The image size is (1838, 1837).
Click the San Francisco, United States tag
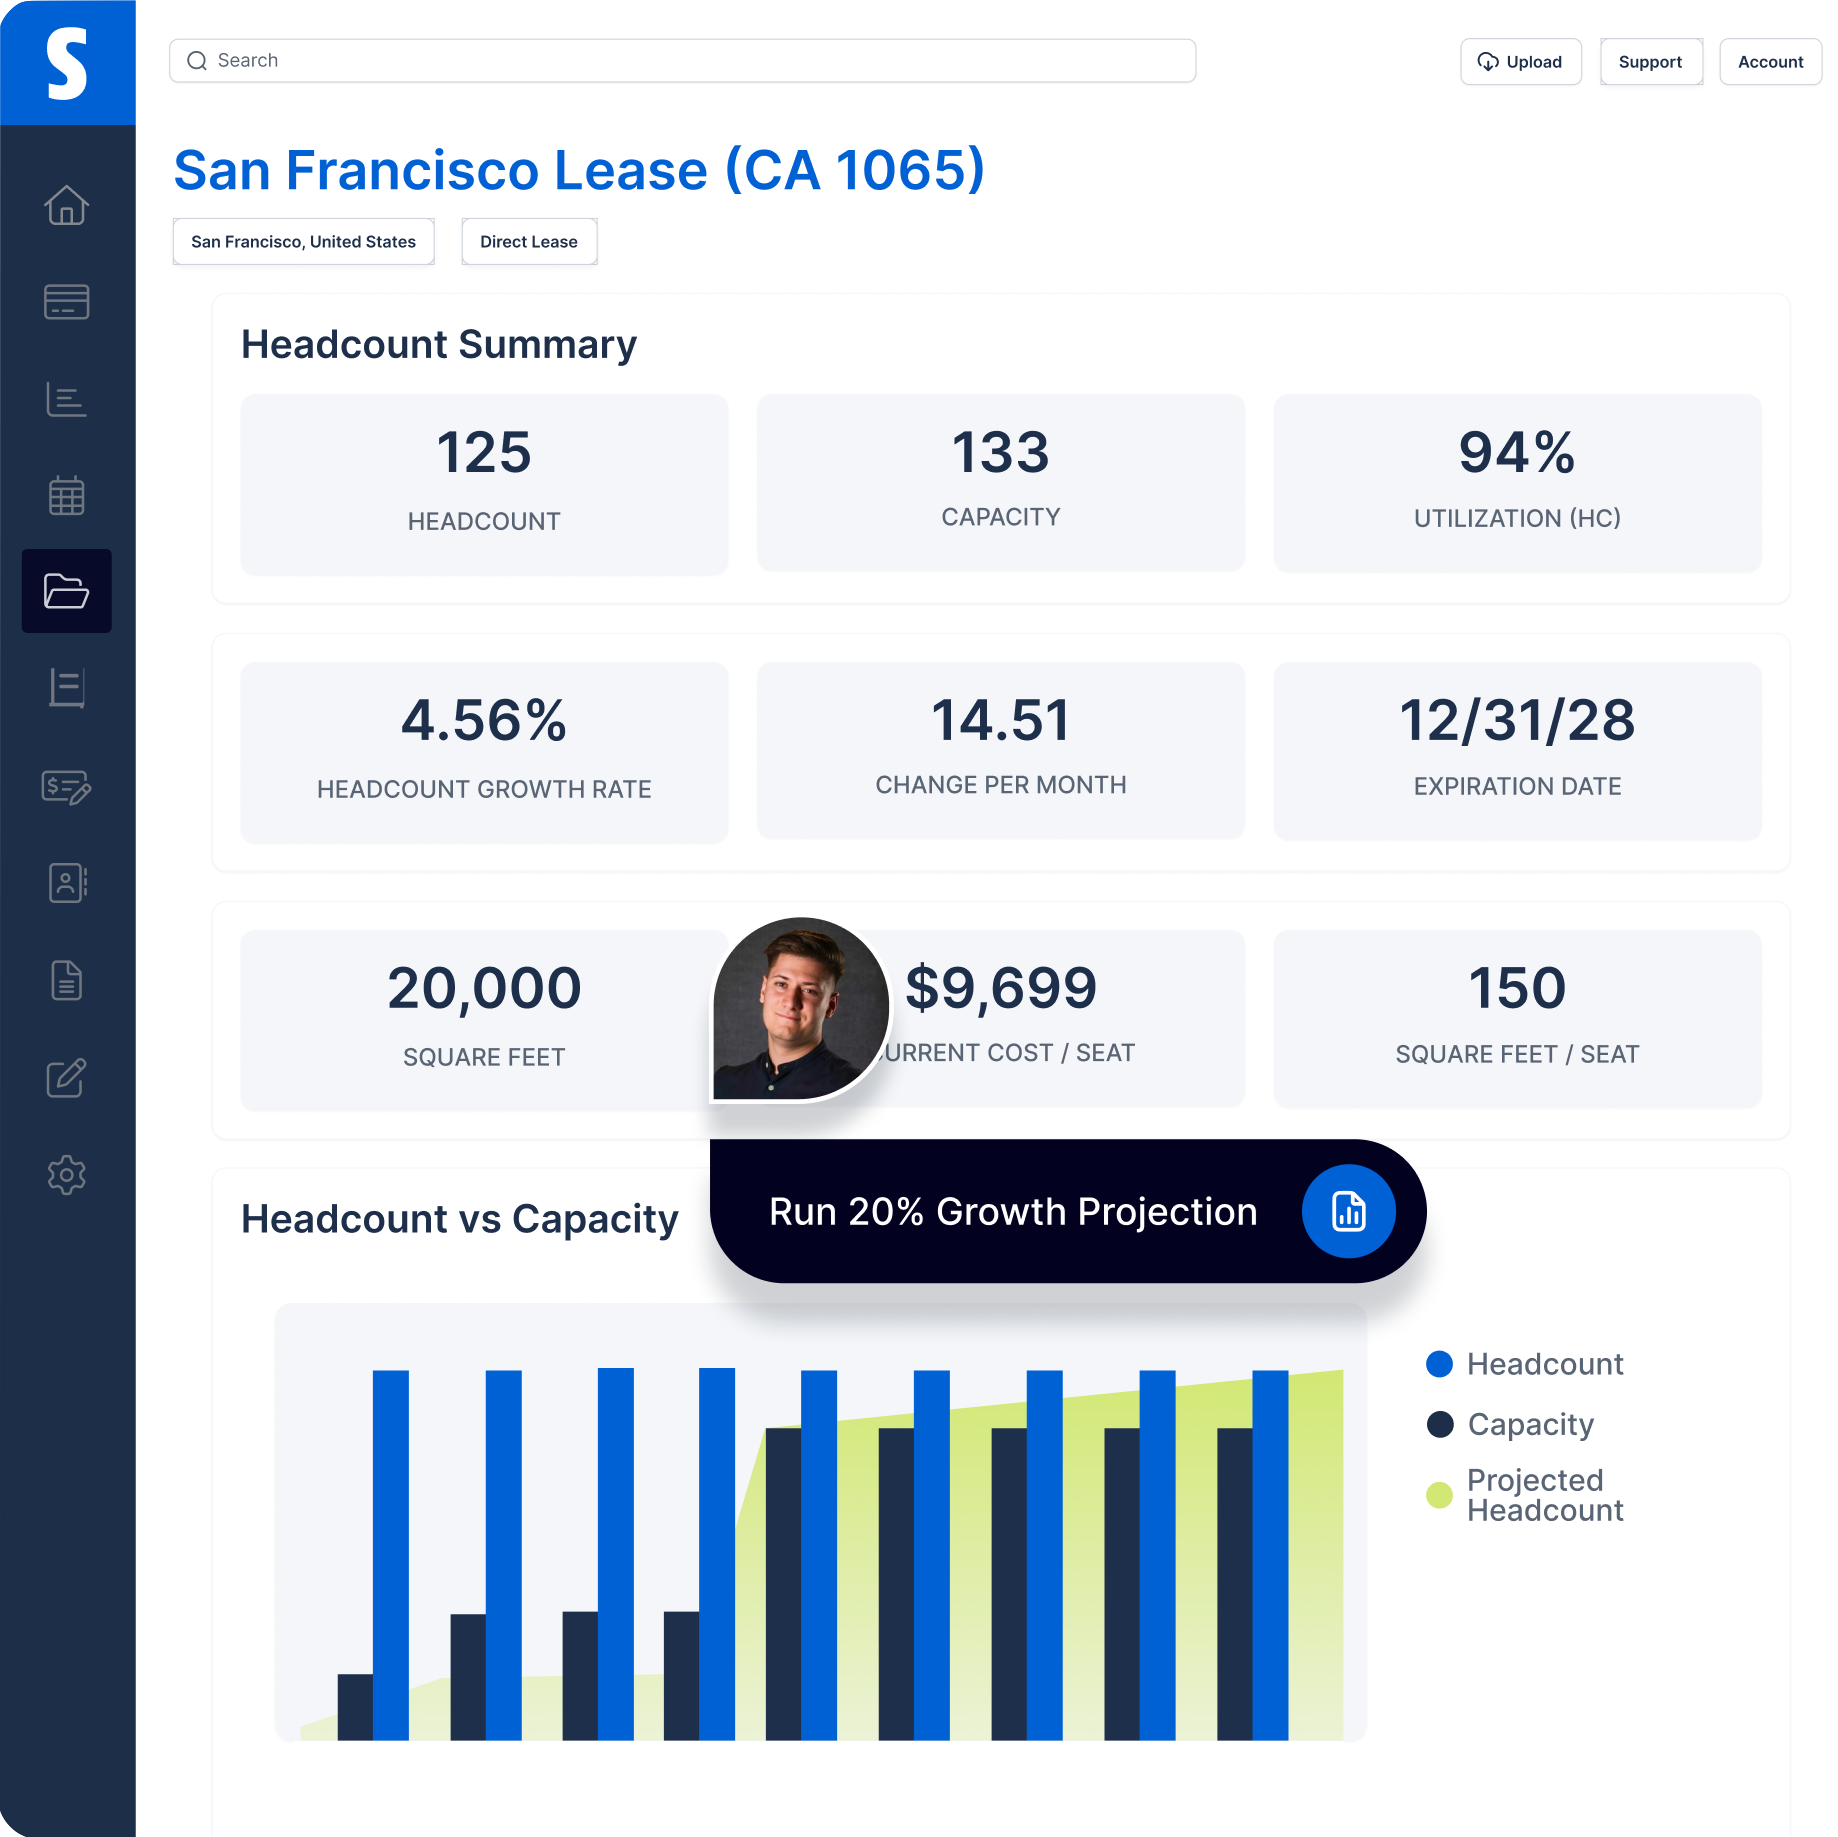click(x=303, y=242)
